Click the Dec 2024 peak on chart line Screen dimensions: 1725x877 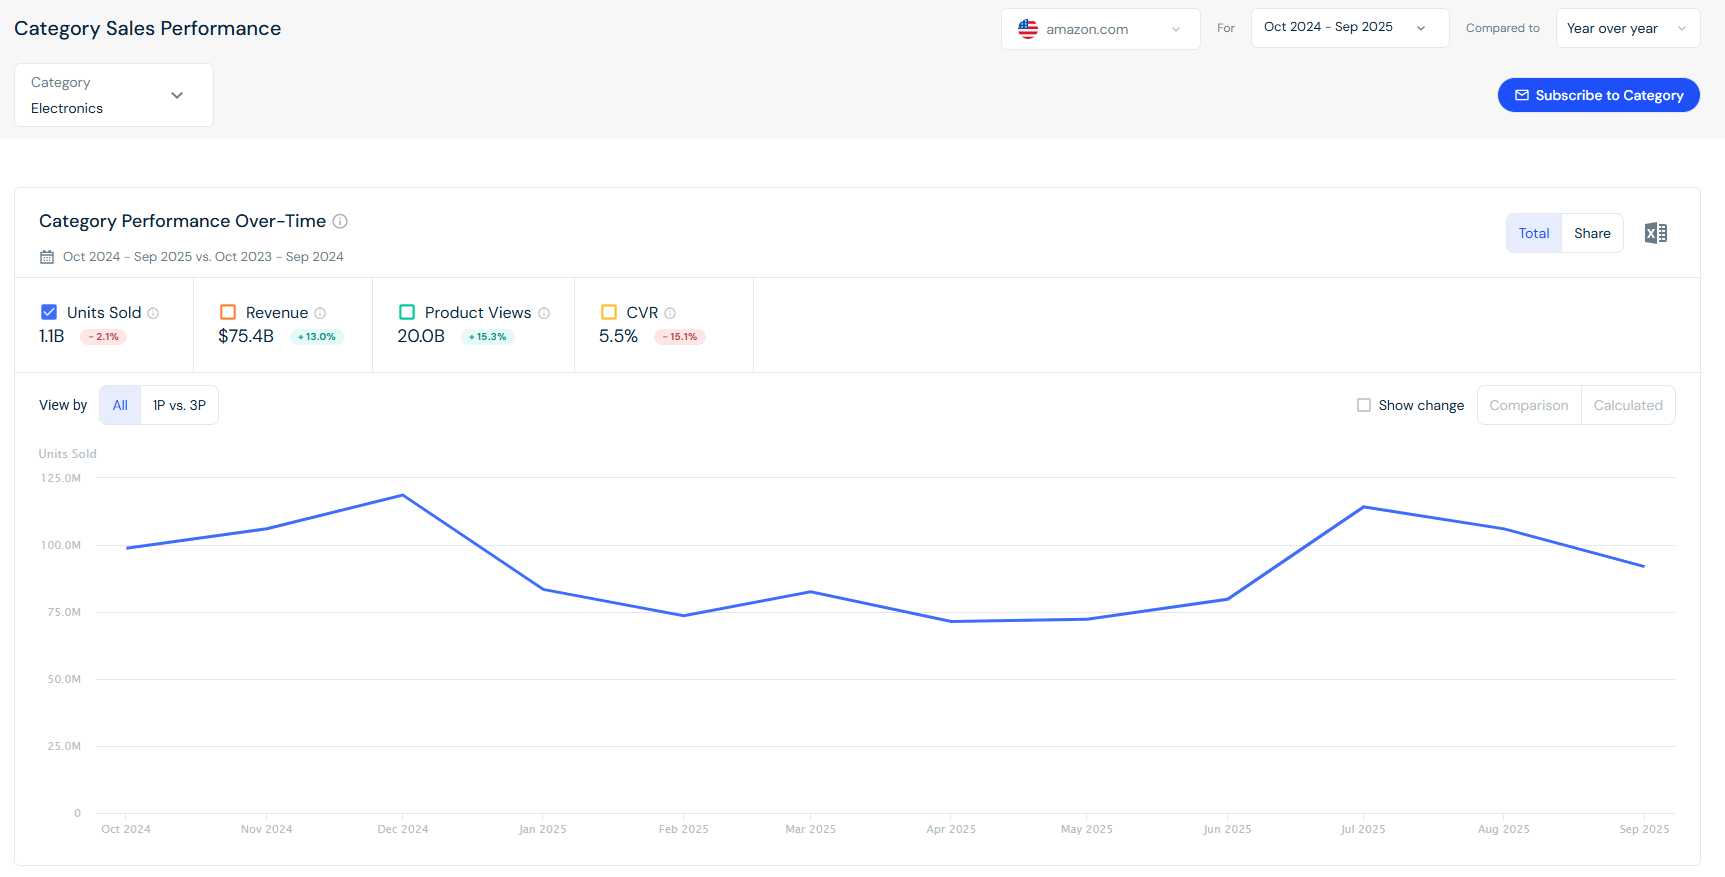point(402,495)
